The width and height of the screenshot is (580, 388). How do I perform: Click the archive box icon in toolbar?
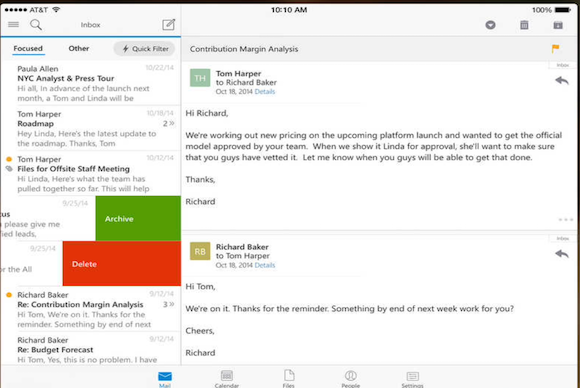[558, 25]
